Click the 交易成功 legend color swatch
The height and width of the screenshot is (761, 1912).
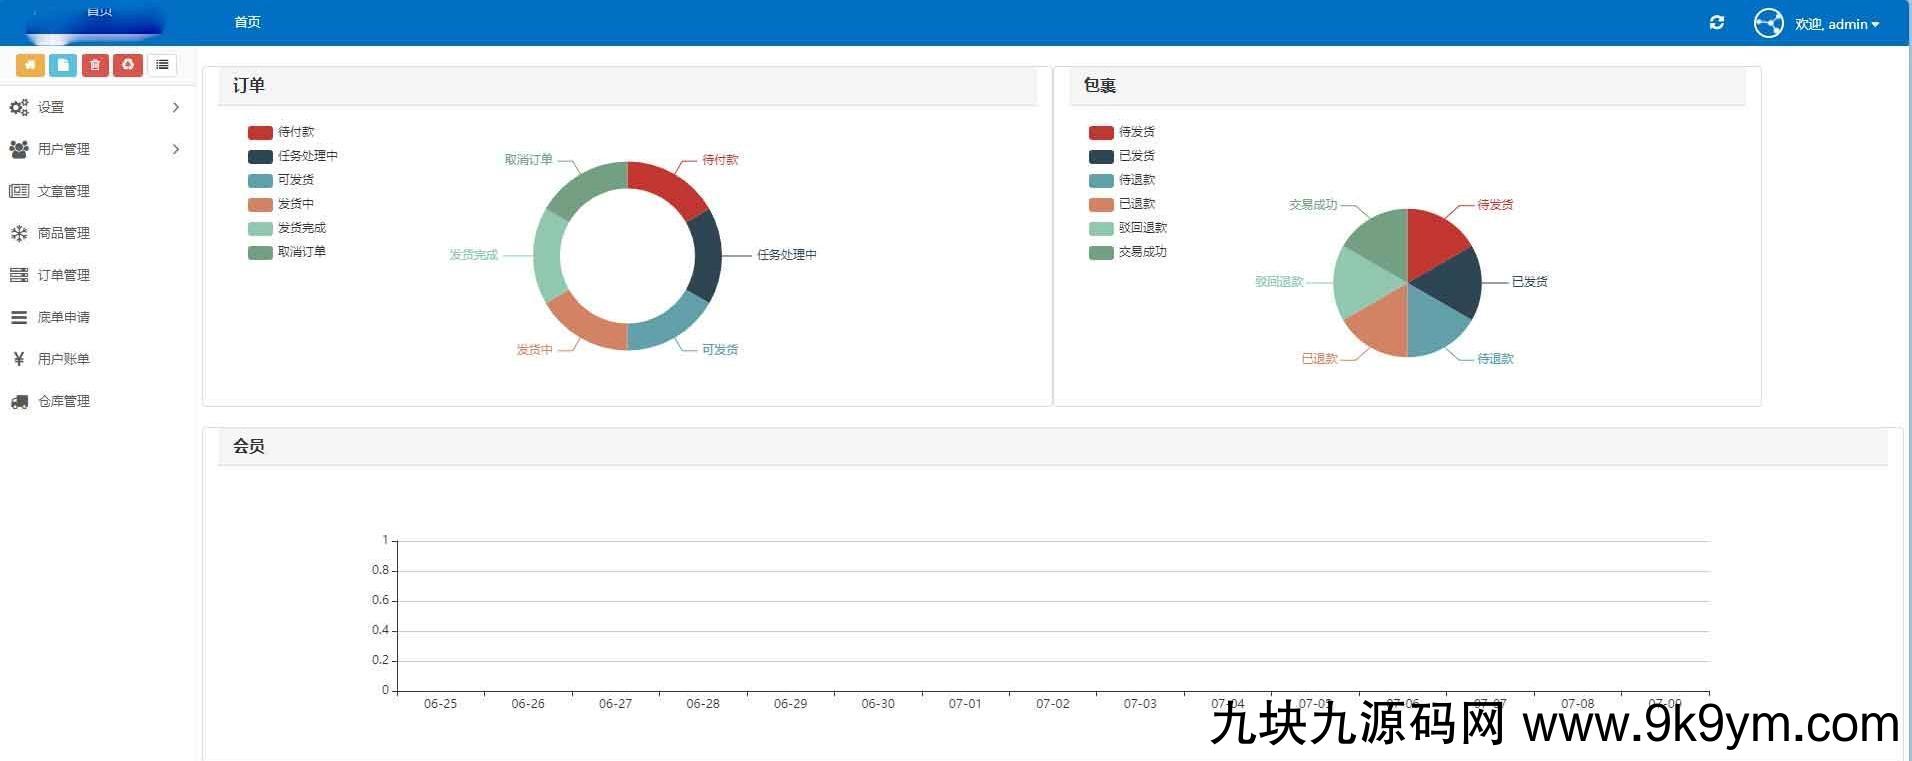tap(1101, 253)
